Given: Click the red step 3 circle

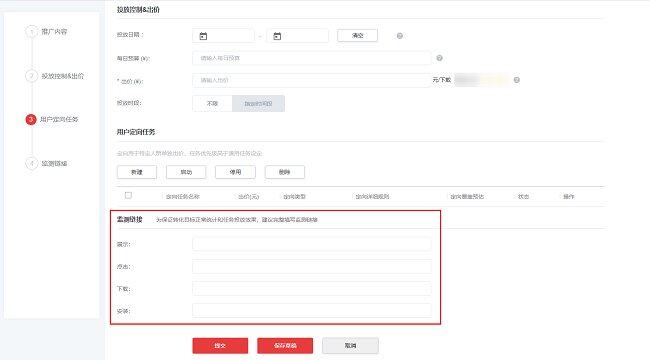Looking at the screenshot, I should click(x=31, y=119).
